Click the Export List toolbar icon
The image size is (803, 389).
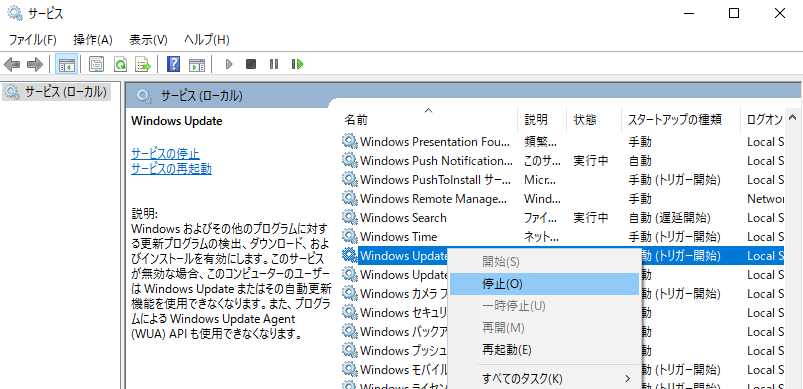coord(143,64)
